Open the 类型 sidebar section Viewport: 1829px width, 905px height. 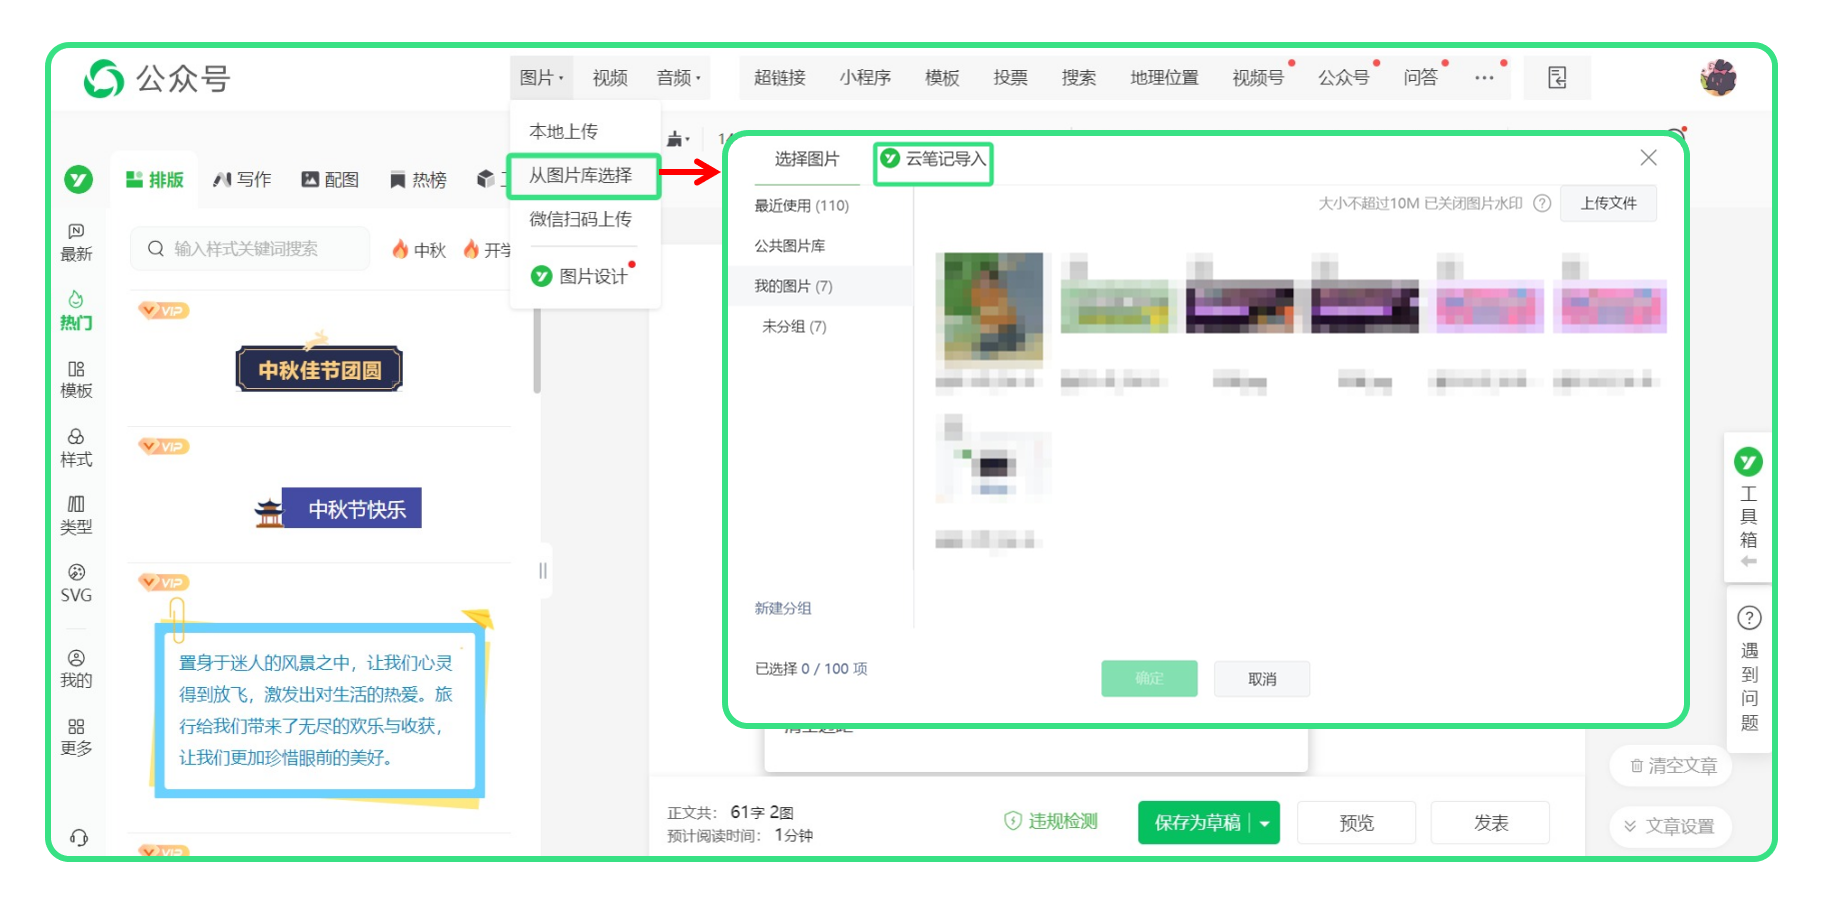click(76, 516)
